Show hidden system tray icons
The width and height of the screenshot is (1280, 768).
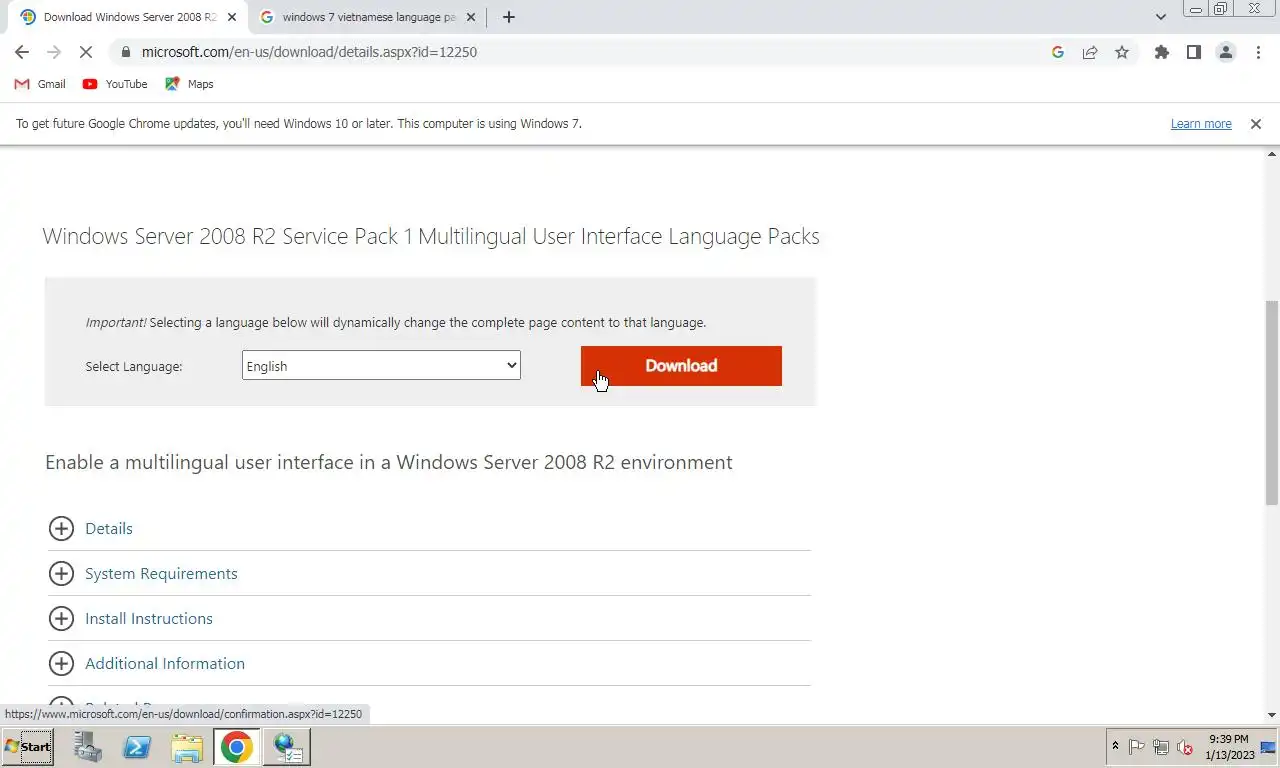pos(1116,746)
